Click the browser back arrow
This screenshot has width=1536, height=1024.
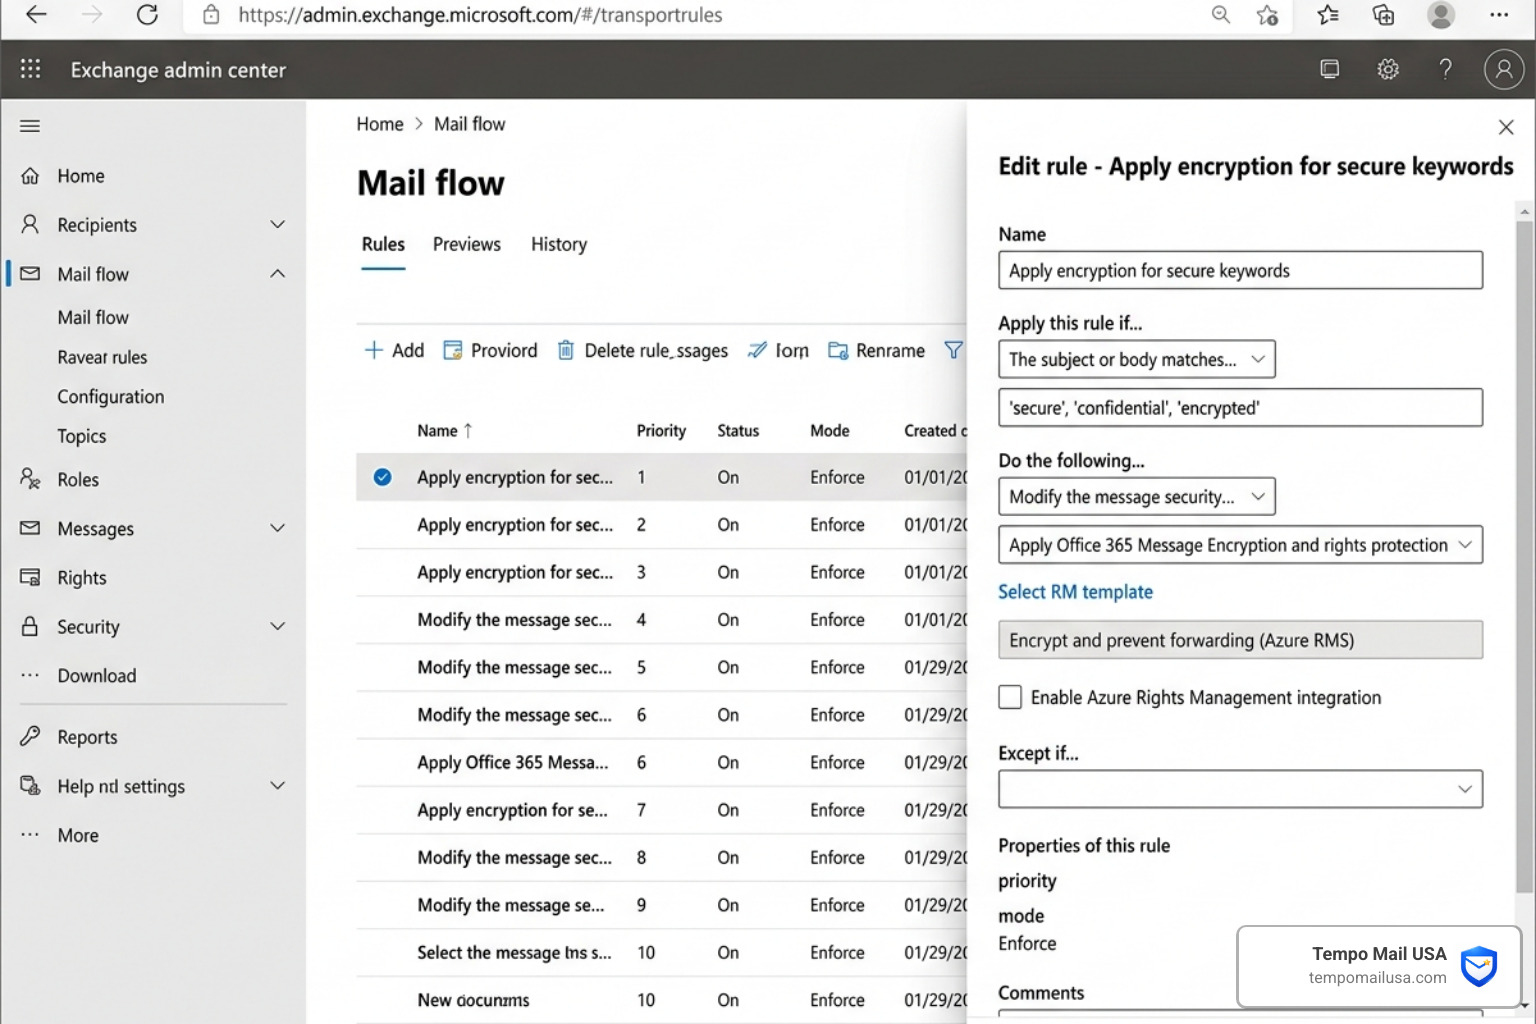[36, 15]
